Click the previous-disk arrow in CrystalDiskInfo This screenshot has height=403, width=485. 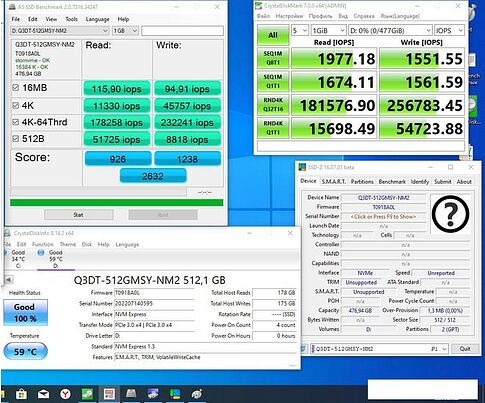9,279
